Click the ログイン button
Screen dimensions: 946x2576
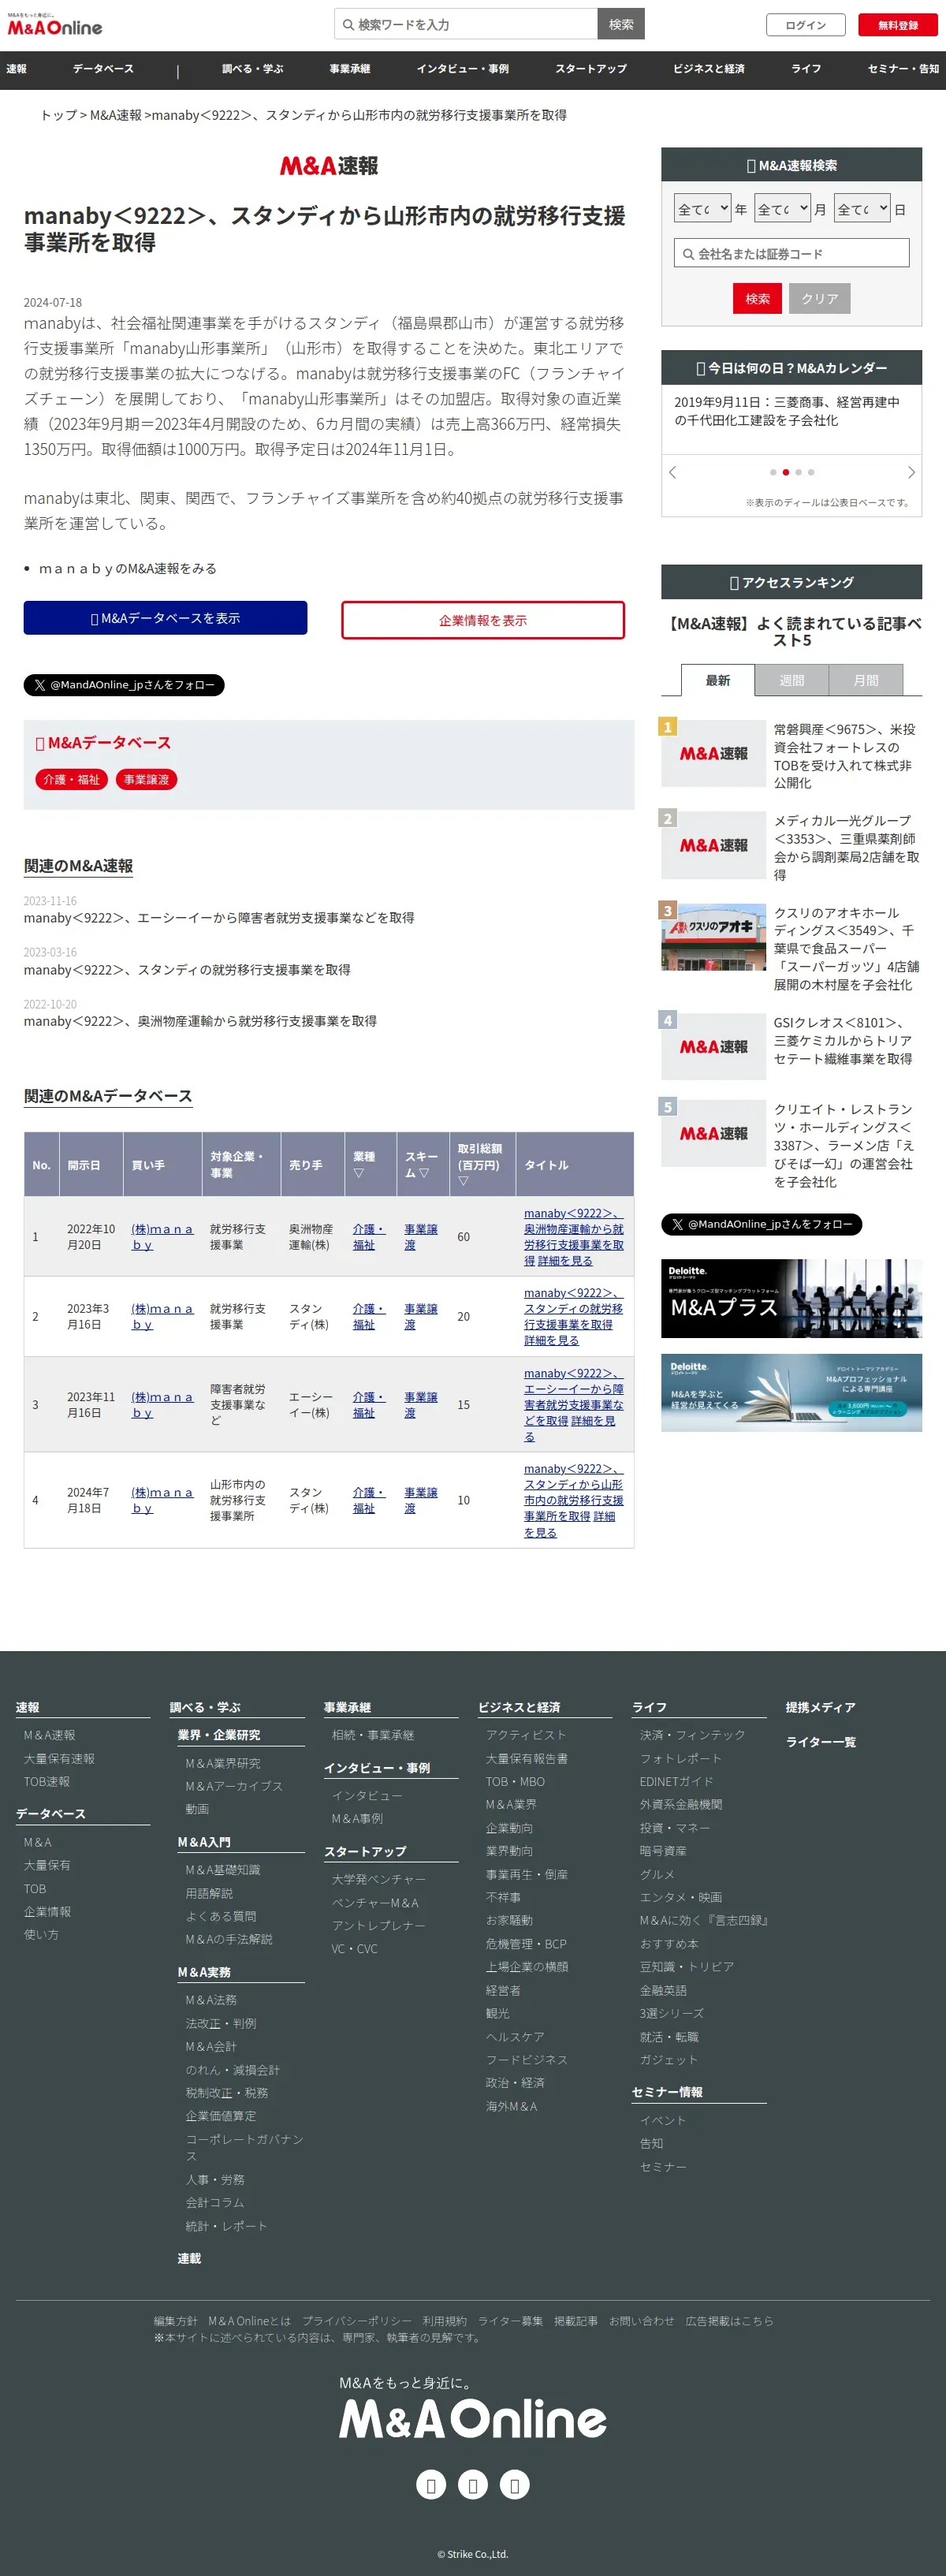point(806,25)
